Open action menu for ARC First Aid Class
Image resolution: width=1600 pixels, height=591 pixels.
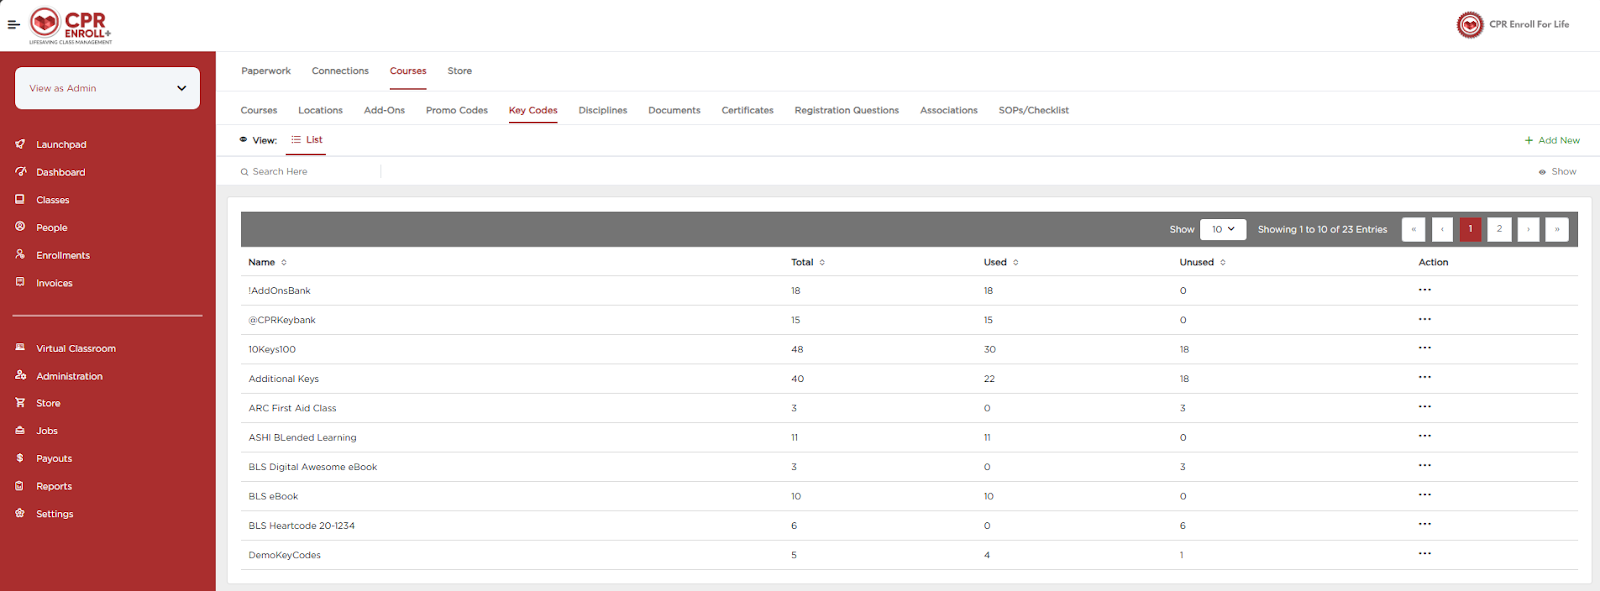[1424, 407]
